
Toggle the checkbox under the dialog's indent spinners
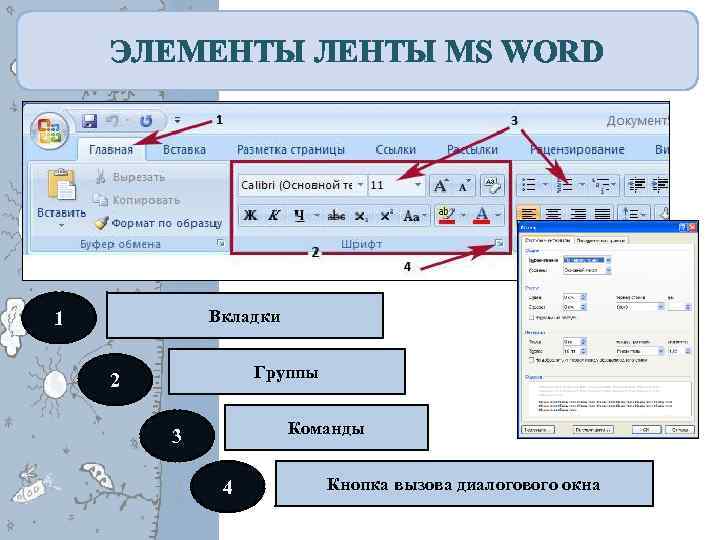[531, 317]
